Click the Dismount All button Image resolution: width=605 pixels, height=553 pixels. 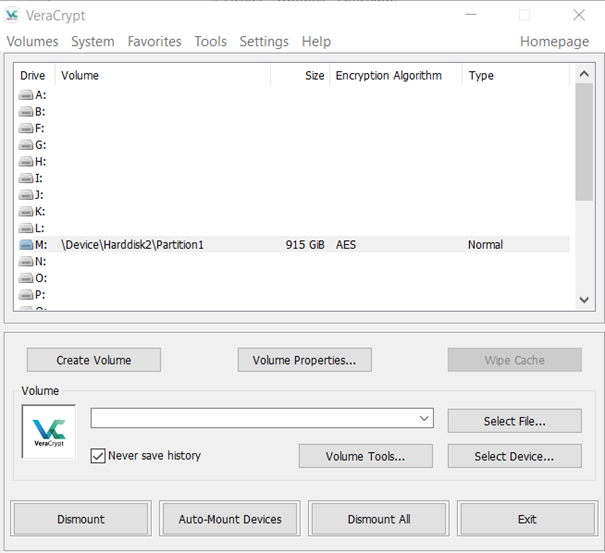pyautogui.click(x=379, y=519)
